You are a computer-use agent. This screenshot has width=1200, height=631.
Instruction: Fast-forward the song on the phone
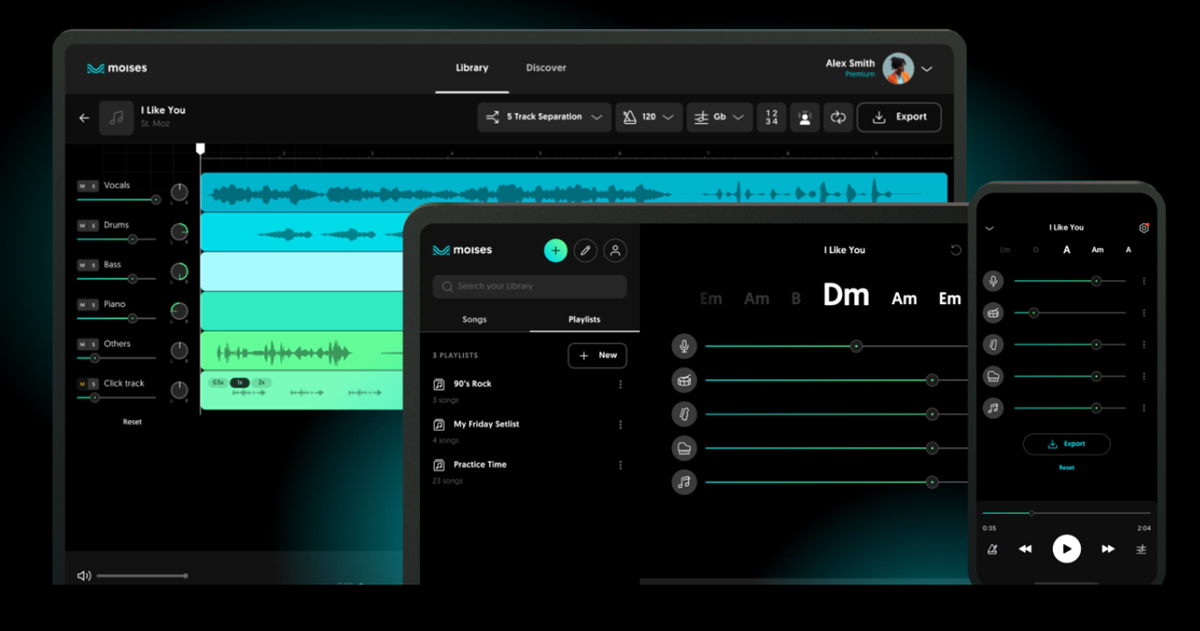(1108, 549)
